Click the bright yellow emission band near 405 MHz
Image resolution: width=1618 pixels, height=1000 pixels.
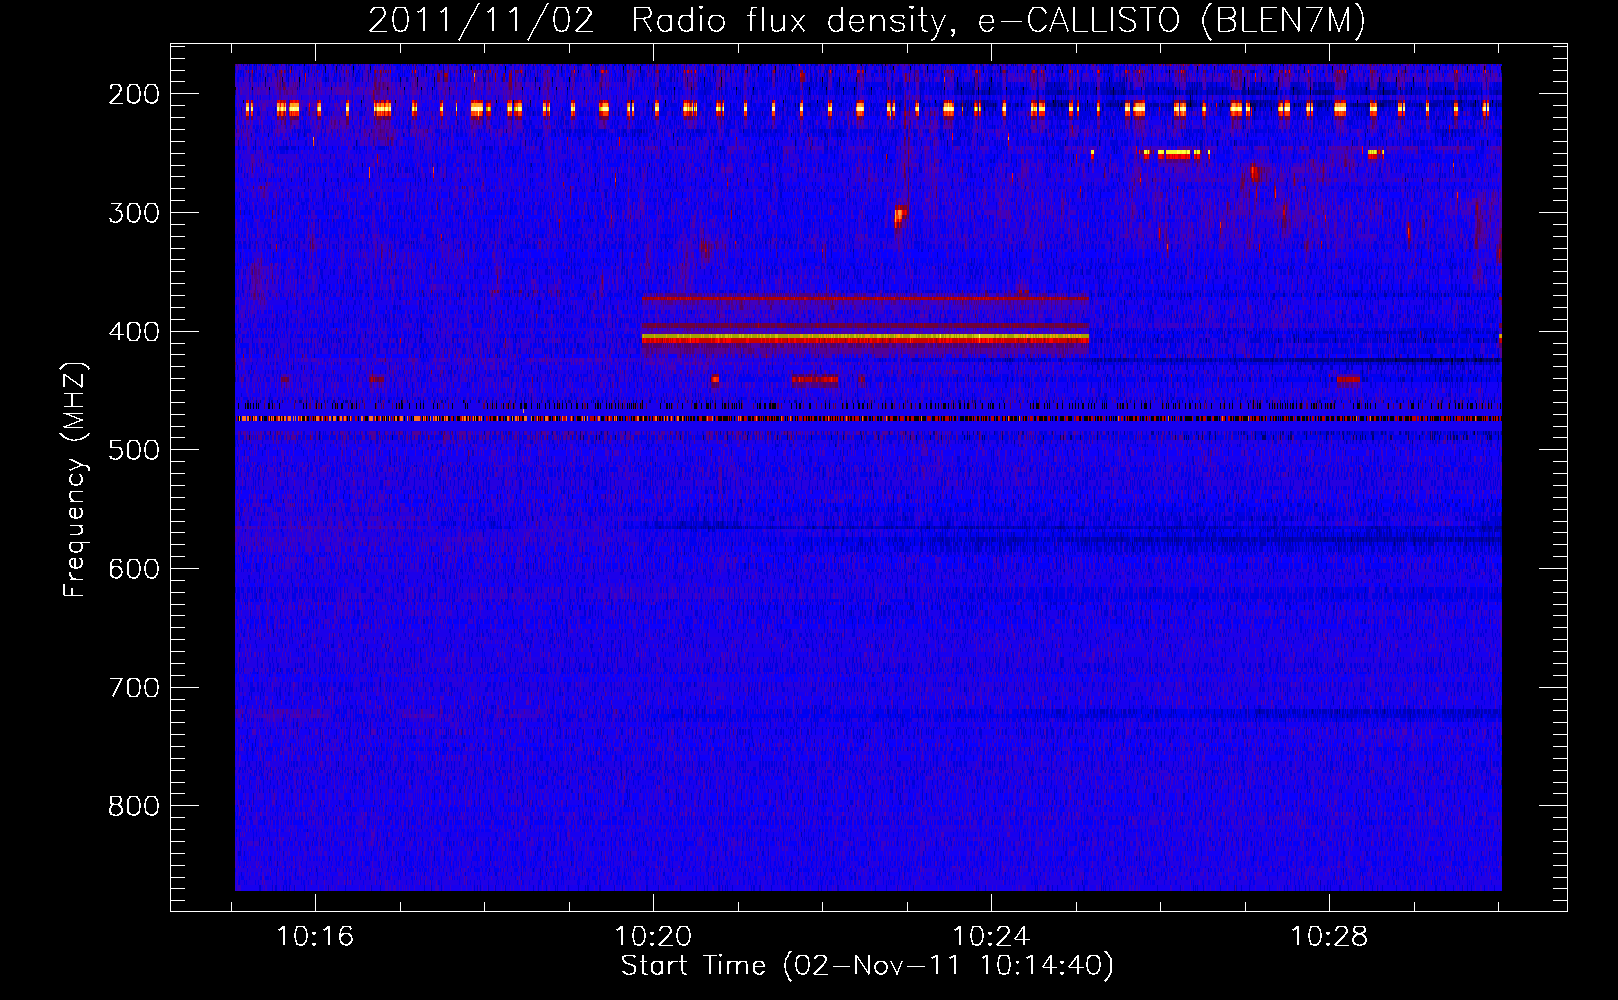865,339
